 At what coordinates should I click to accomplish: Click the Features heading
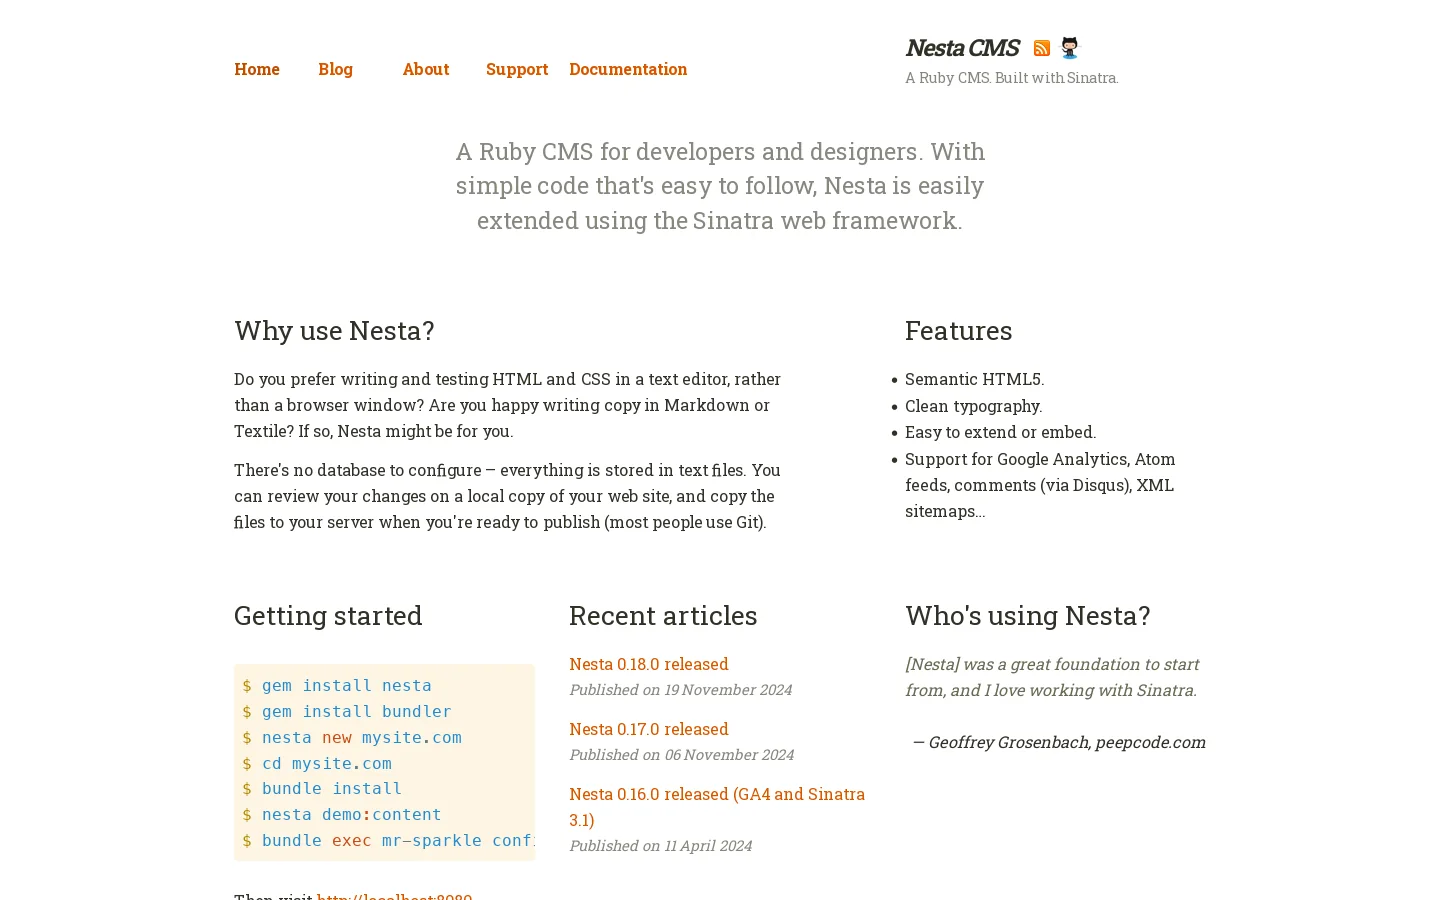tap(958, 330)
